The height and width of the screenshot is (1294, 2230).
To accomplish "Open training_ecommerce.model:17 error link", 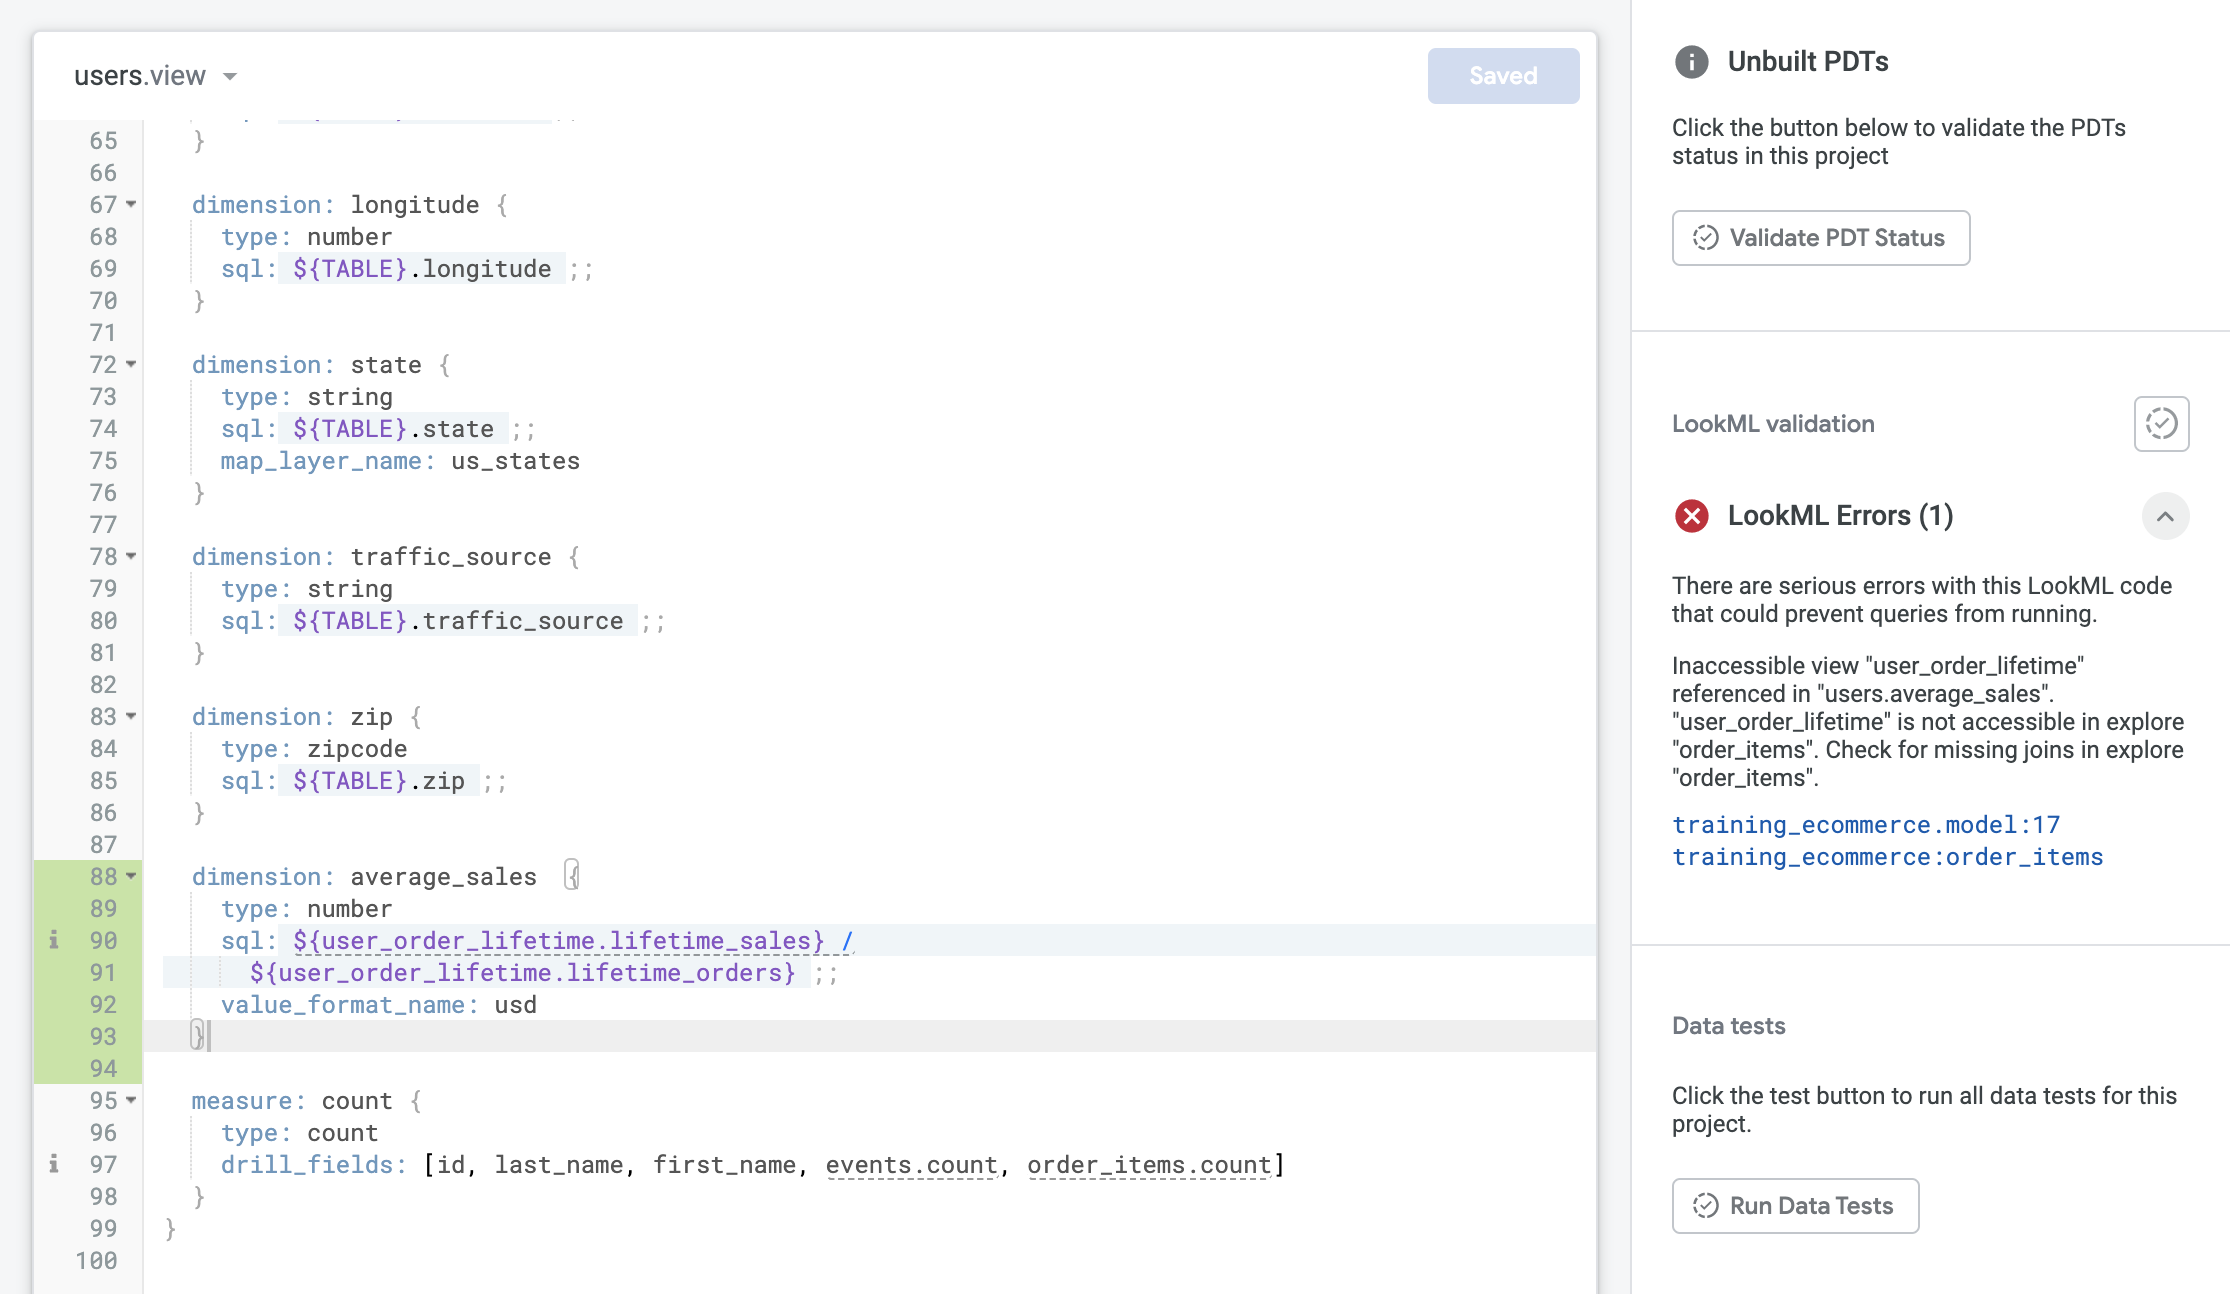I will (x=1865, y=825).
